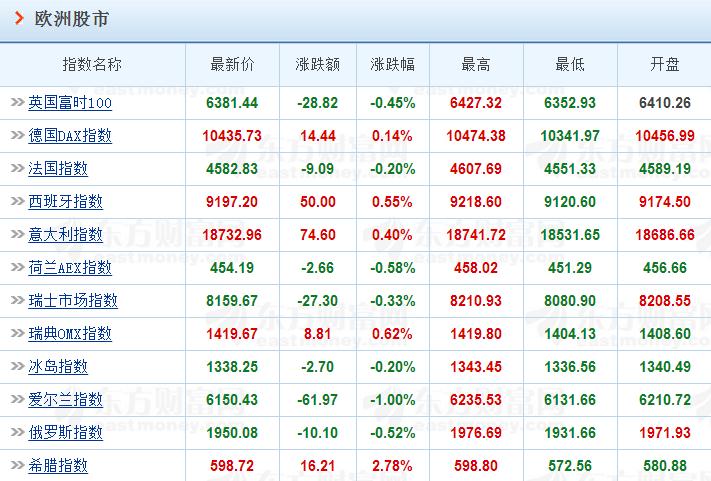Open the 瑞士市场指数 link
This screenshot has width=711, height=481.
[x=73, y=301]
